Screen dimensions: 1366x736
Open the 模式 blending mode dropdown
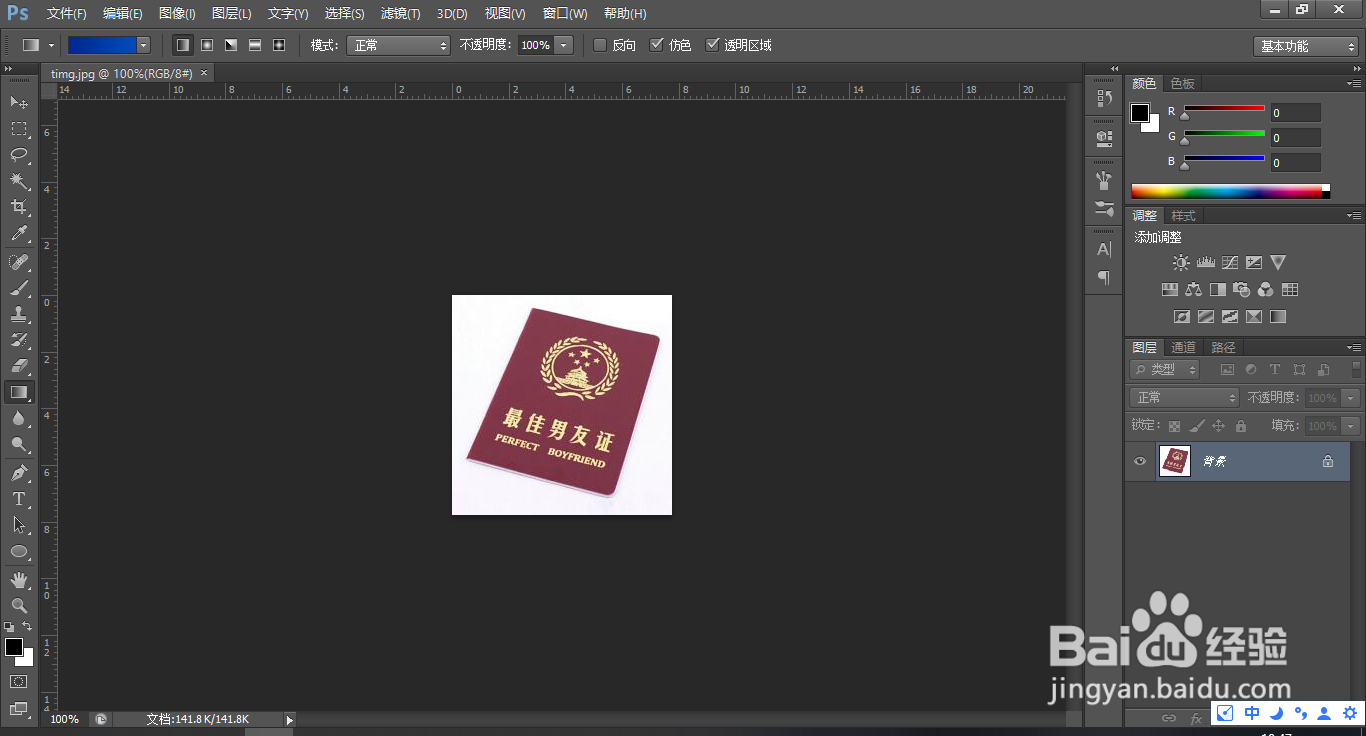pos(398,45)
